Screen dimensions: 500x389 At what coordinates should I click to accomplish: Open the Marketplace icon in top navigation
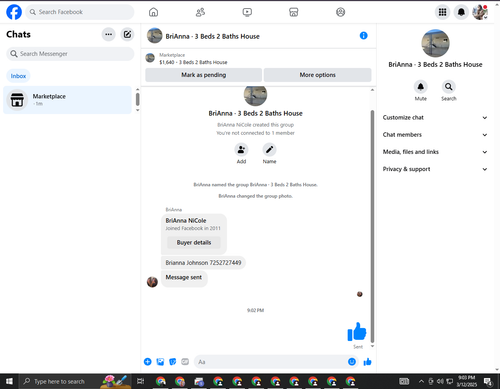pos(294,12)
